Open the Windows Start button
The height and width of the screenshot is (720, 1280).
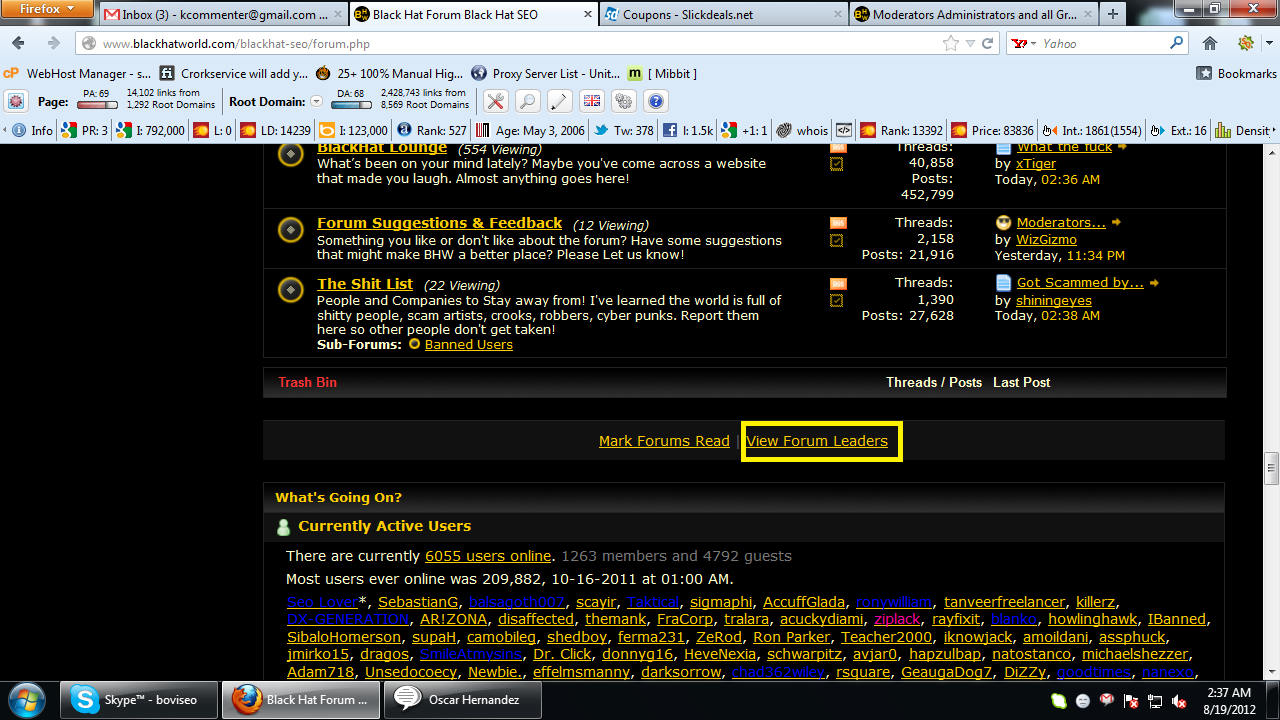(x=27, y=699)
